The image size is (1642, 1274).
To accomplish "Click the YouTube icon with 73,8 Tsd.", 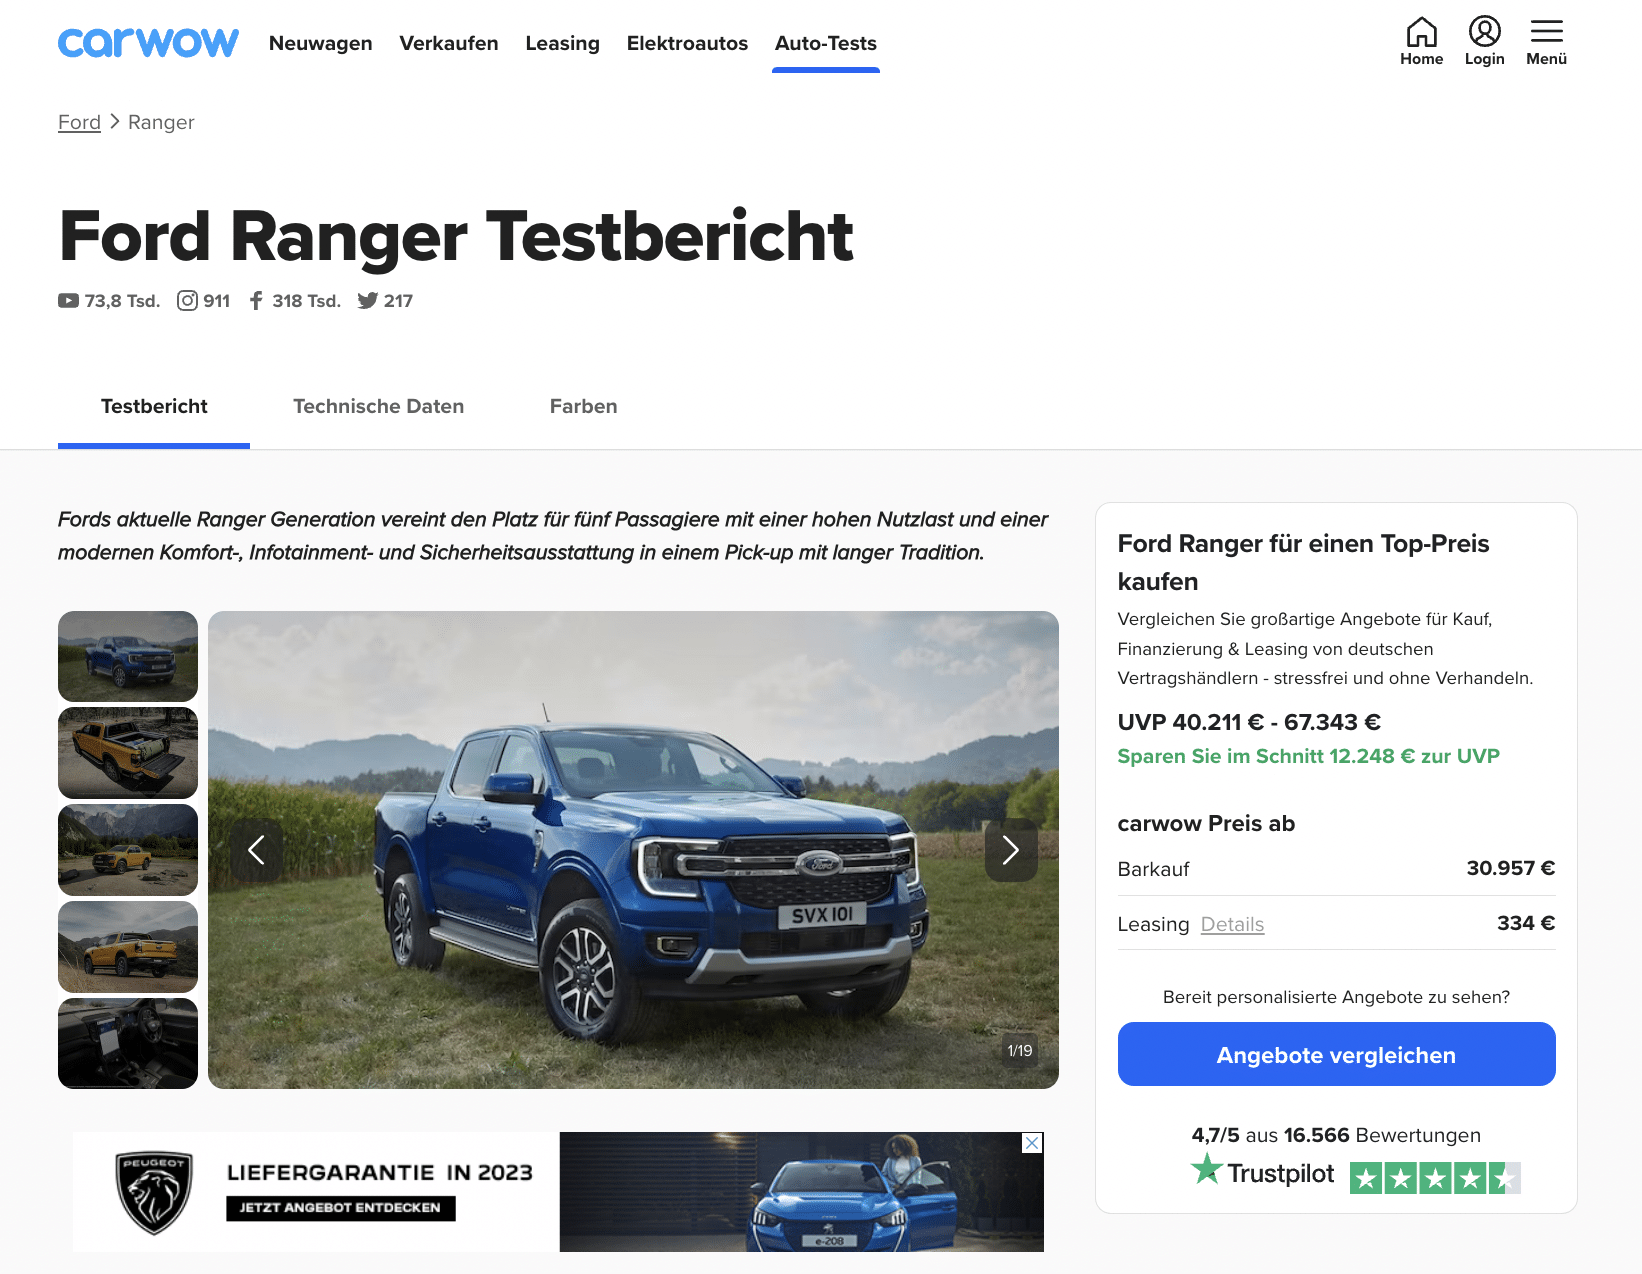I will coord(68,301).
